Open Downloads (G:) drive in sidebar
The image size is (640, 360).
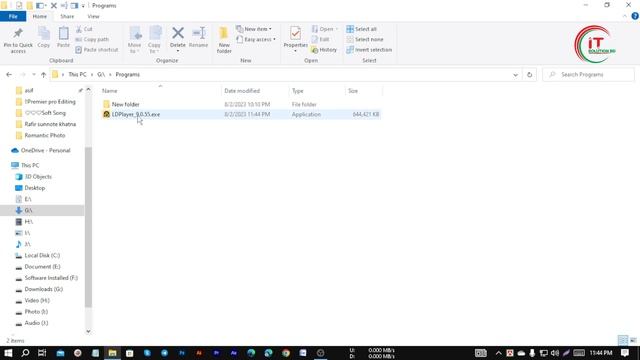(x=44, y=289)
